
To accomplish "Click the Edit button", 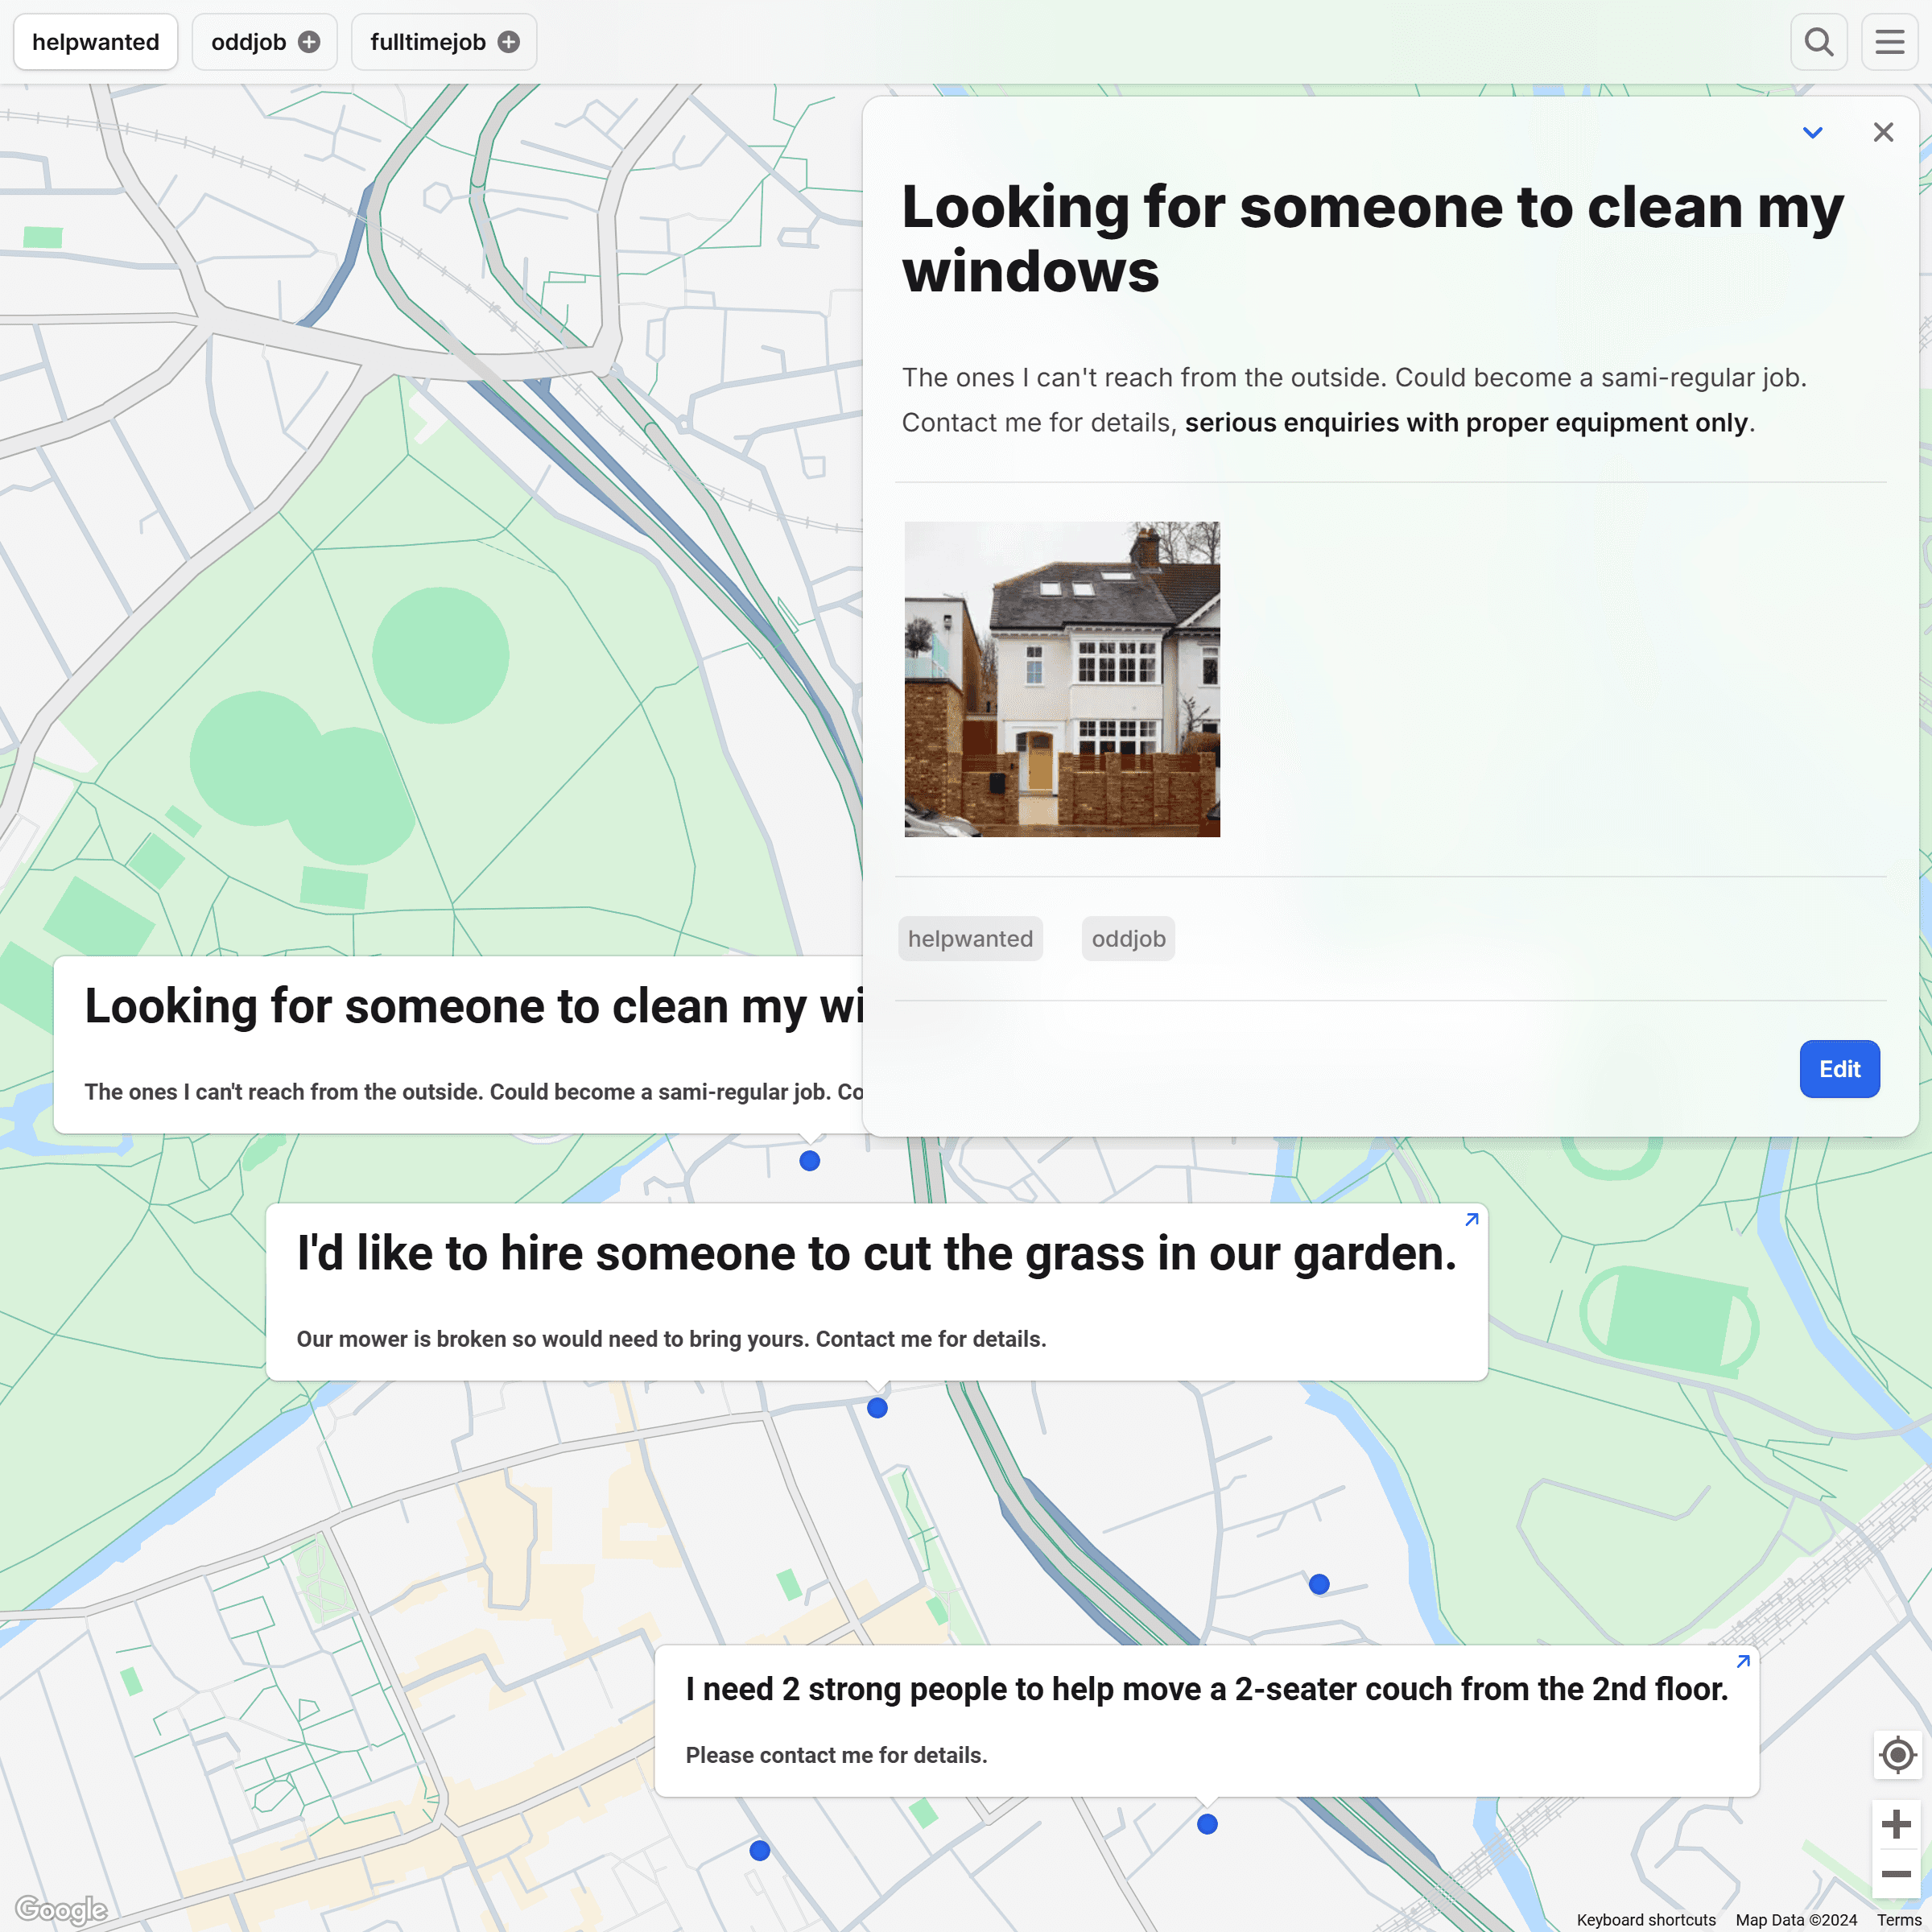I will pos(1839,1069).
